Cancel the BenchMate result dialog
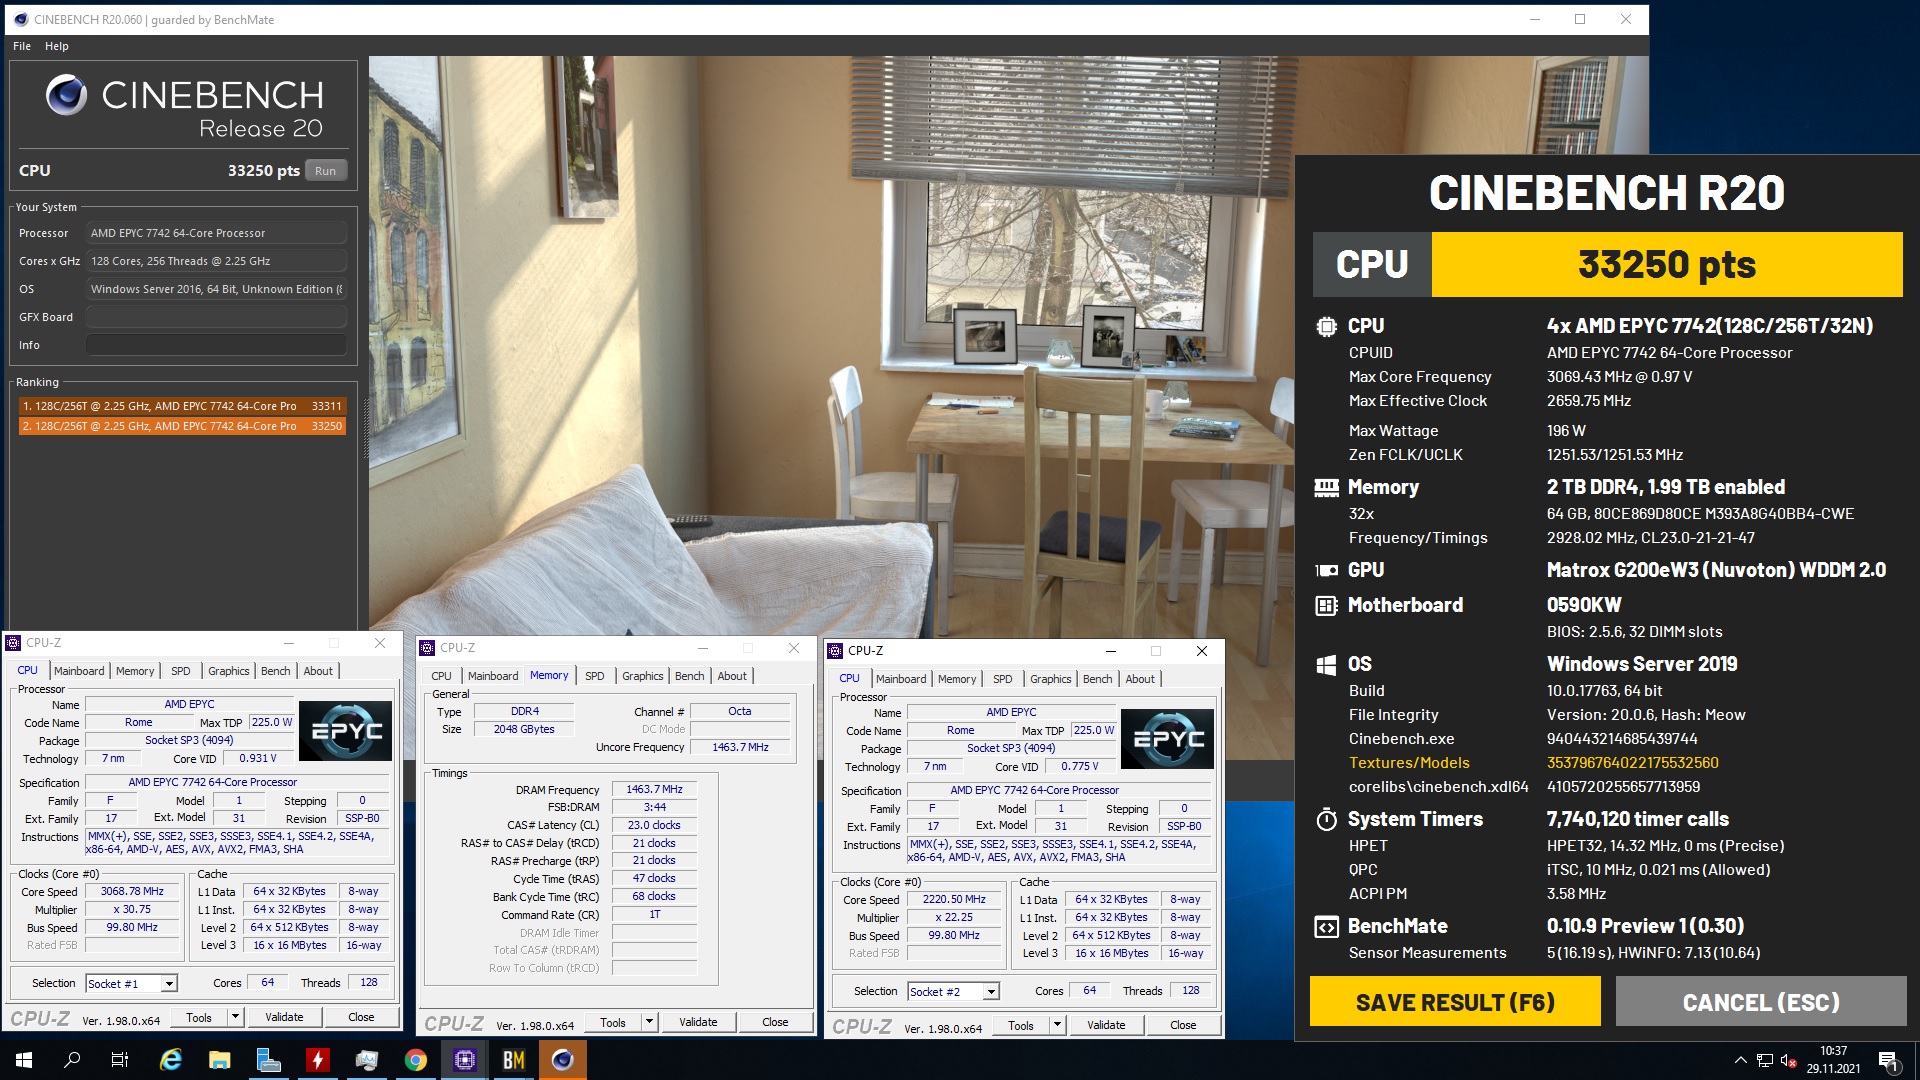This screenshot has width=1920, height=1080. (x=1760, y=1002)
